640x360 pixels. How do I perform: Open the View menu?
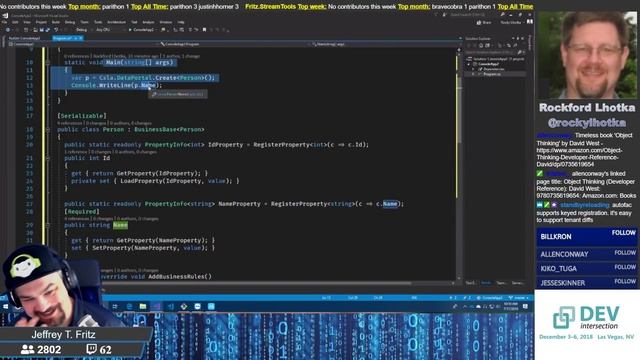coord(27,22)
